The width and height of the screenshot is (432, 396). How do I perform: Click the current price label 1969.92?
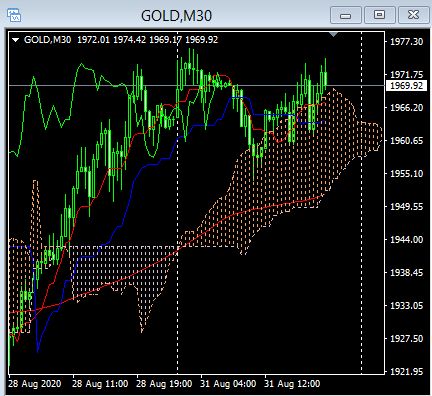point(406,86)
